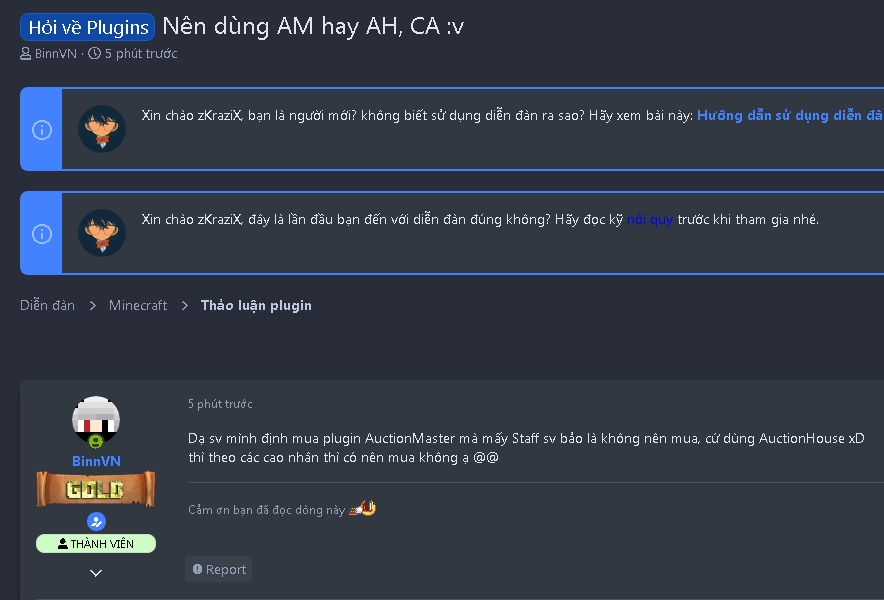884x600 pixels.
Task: Open the "Thảo luận plugin" breadcrumb
Action: coord(256,306)
